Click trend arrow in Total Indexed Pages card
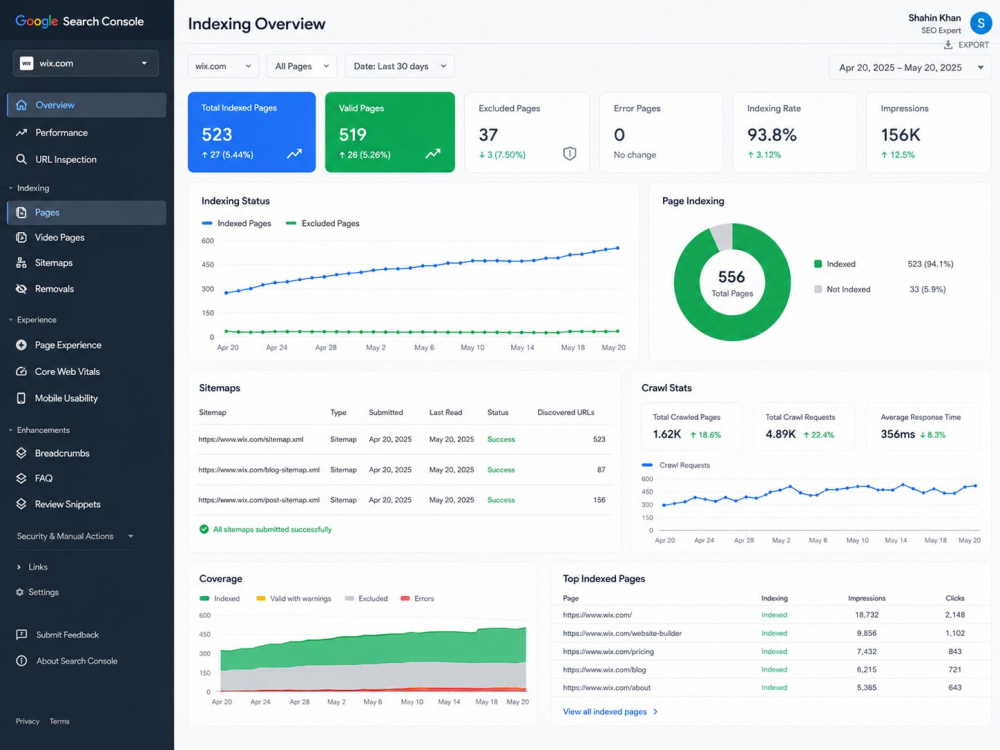 point(294,154)
